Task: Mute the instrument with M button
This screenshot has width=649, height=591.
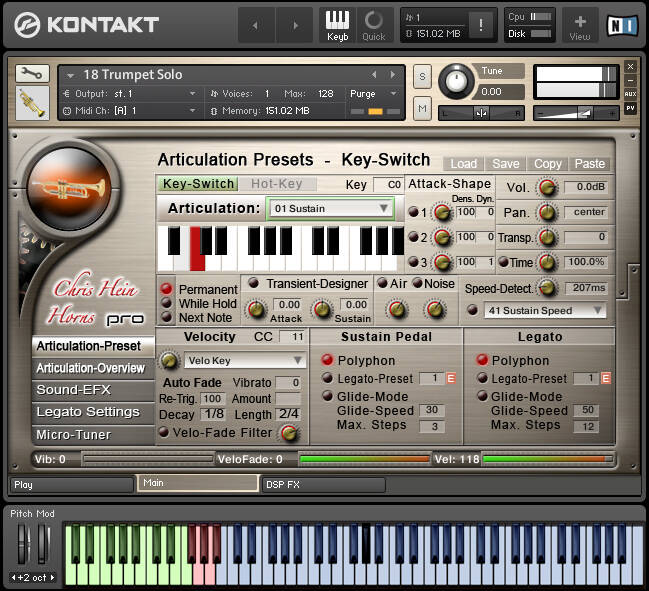Action: [422, 108]
